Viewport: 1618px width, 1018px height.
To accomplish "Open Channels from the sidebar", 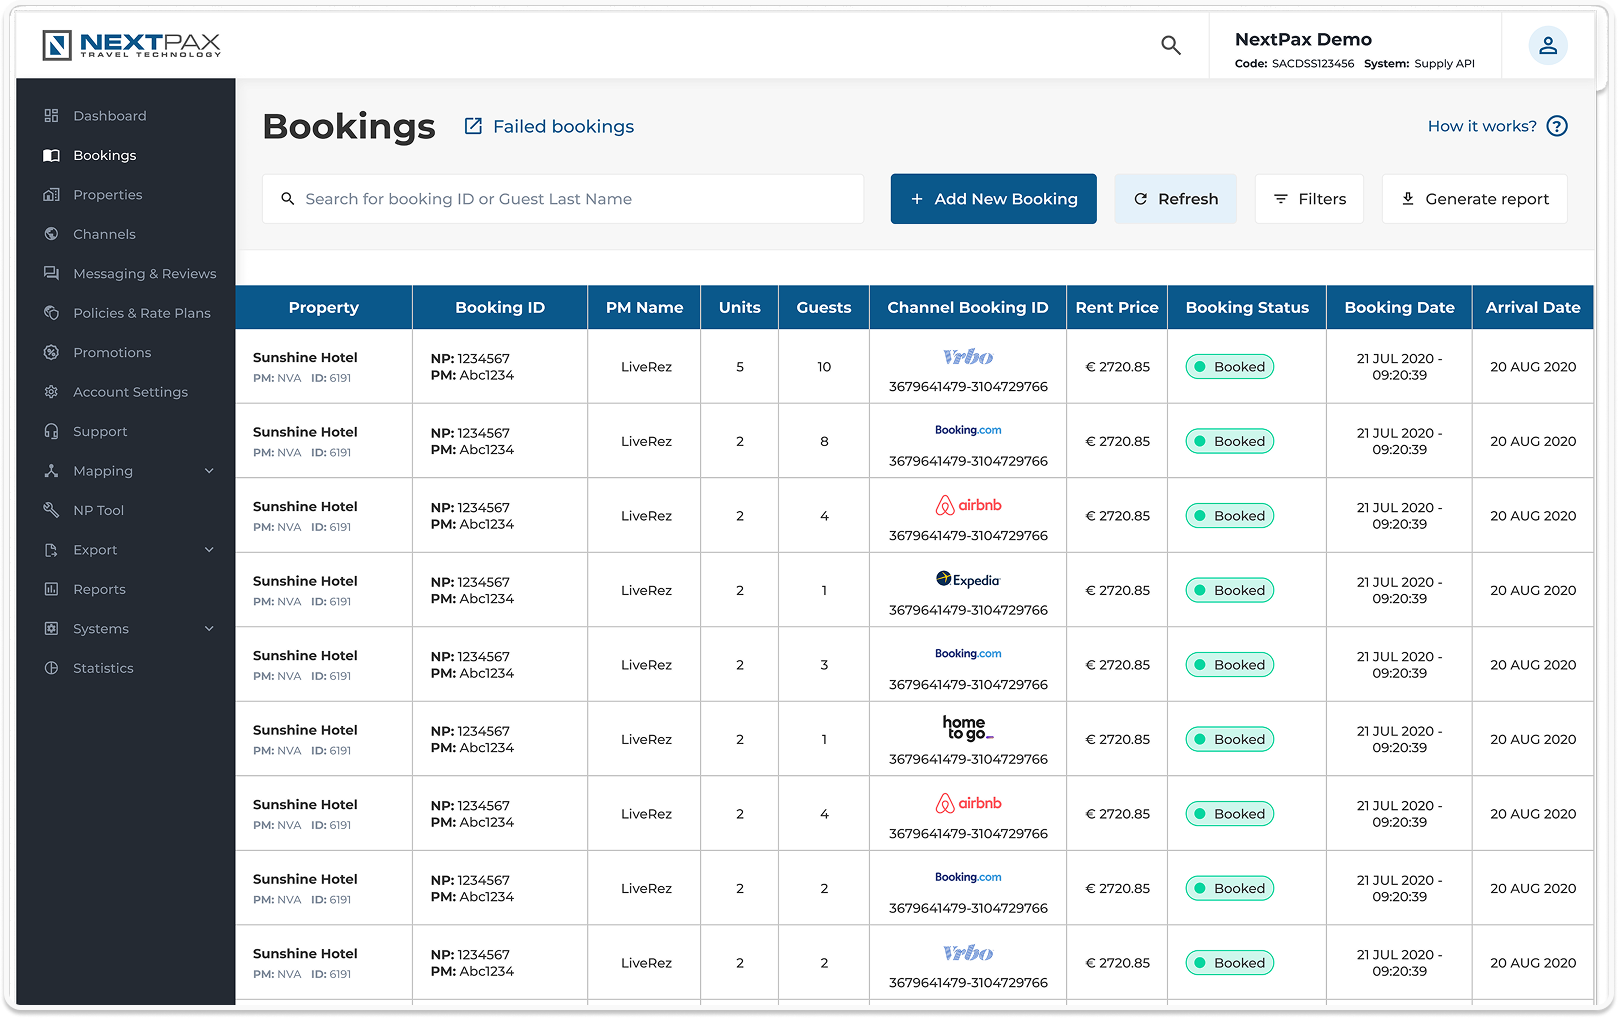I will click(104, 233).
